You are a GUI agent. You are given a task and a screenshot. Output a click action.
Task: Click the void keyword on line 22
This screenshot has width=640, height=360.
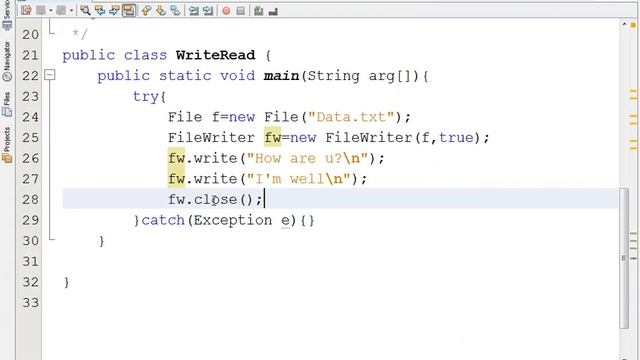[x=238, y=76]
